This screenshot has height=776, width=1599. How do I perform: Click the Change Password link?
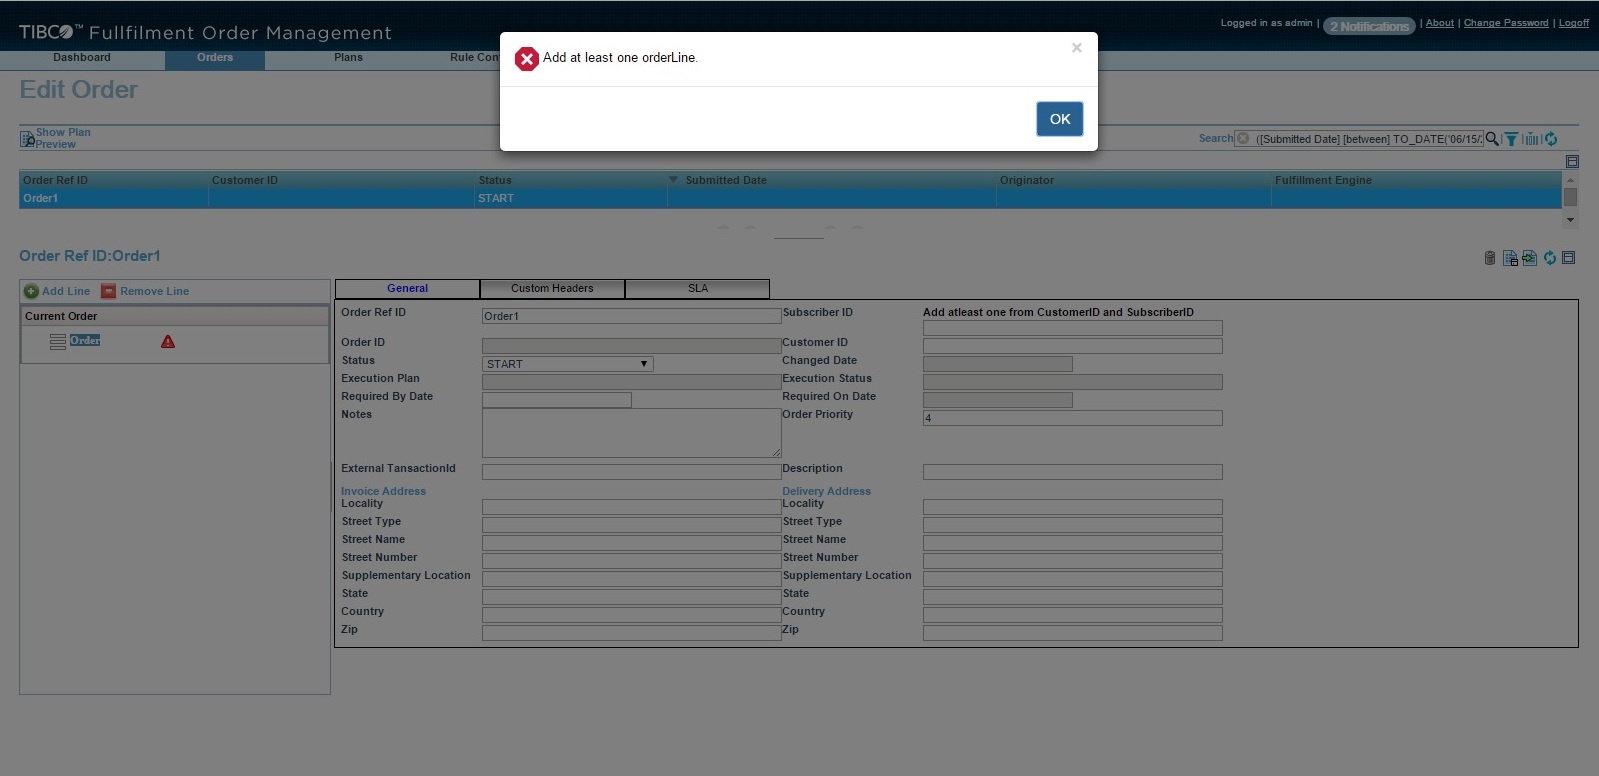[1506, 23]
